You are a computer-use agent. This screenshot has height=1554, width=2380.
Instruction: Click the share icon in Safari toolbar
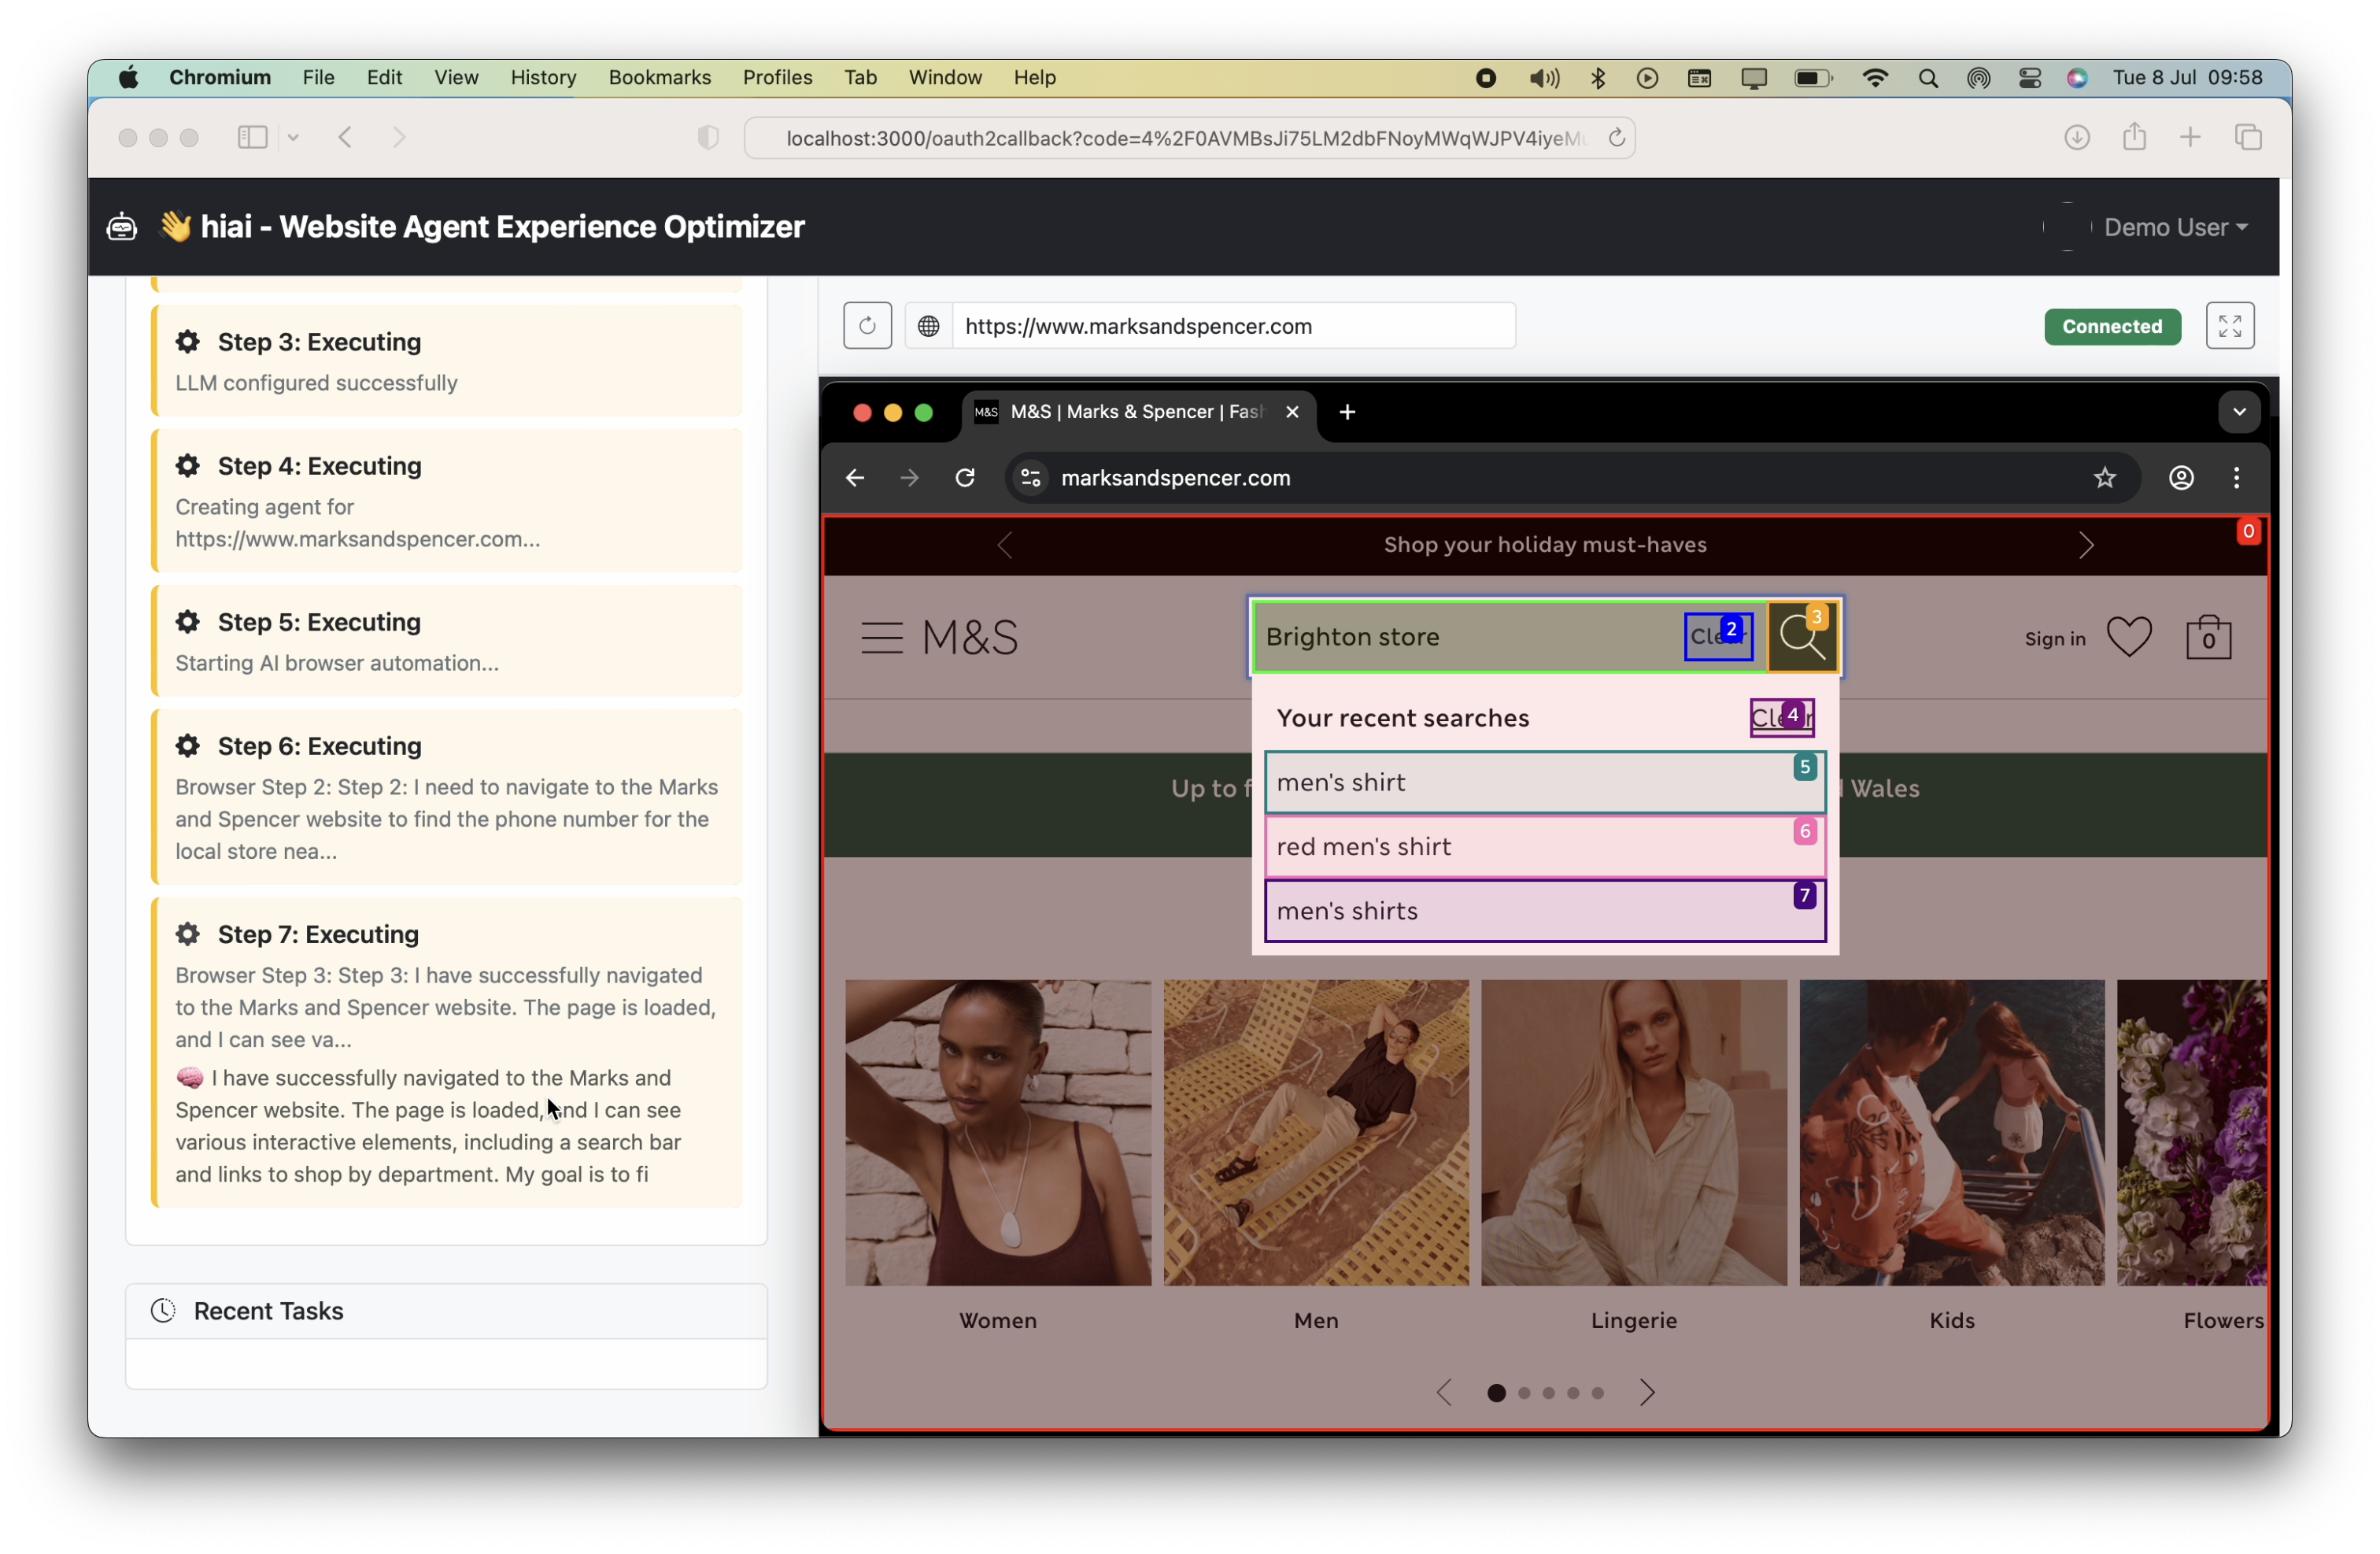pyautogui.click(x=2135, y=137)
